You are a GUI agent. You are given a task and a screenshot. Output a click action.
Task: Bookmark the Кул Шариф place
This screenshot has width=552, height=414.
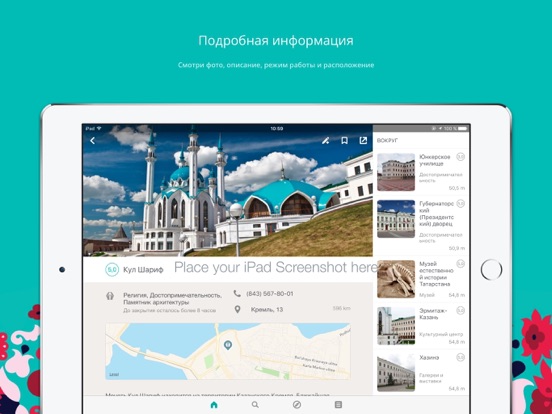click(x=344, y=141)
